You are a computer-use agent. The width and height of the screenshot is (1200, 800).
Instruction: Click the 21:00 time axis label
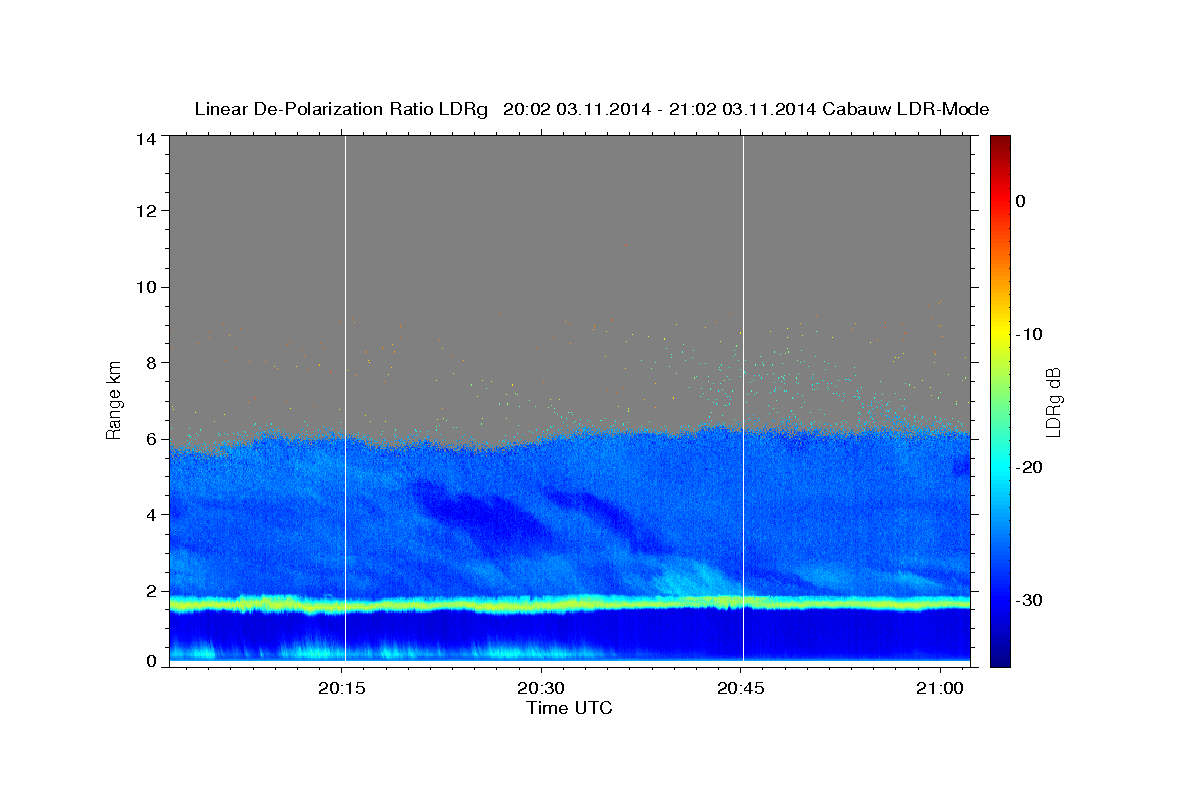coord(940,690)
